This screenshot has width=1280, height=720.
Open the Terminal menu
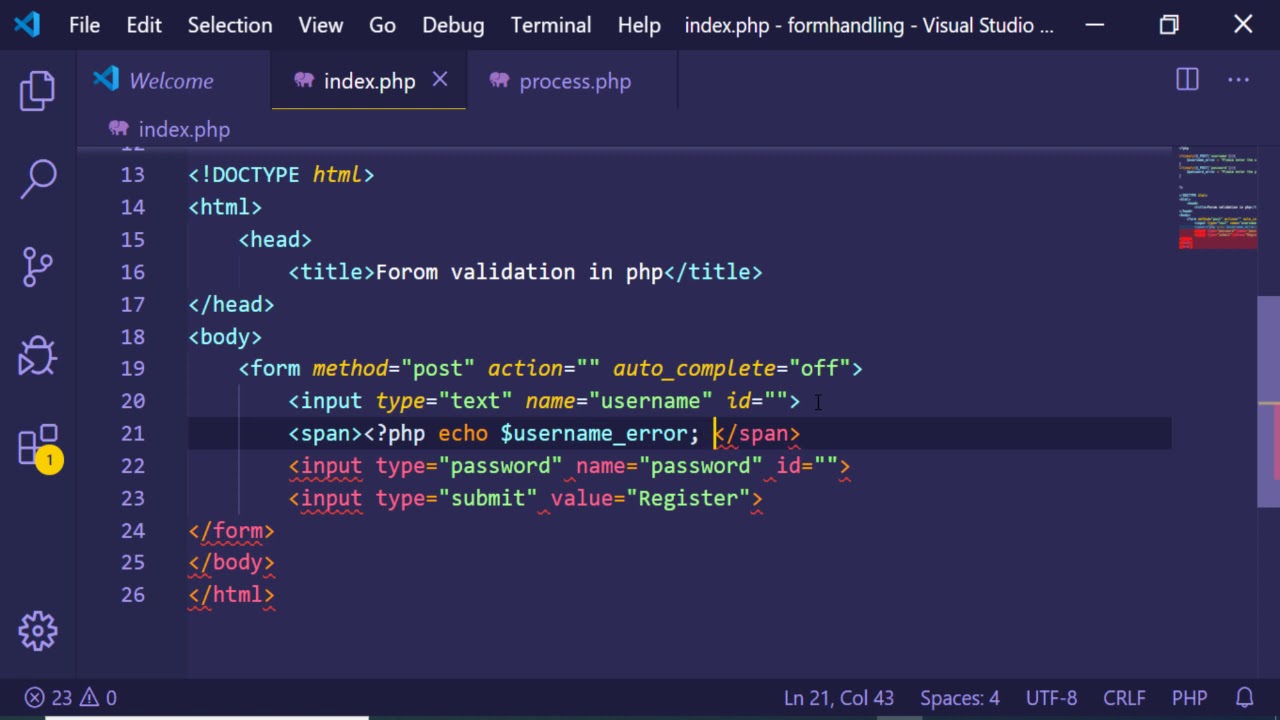point(550,26)
